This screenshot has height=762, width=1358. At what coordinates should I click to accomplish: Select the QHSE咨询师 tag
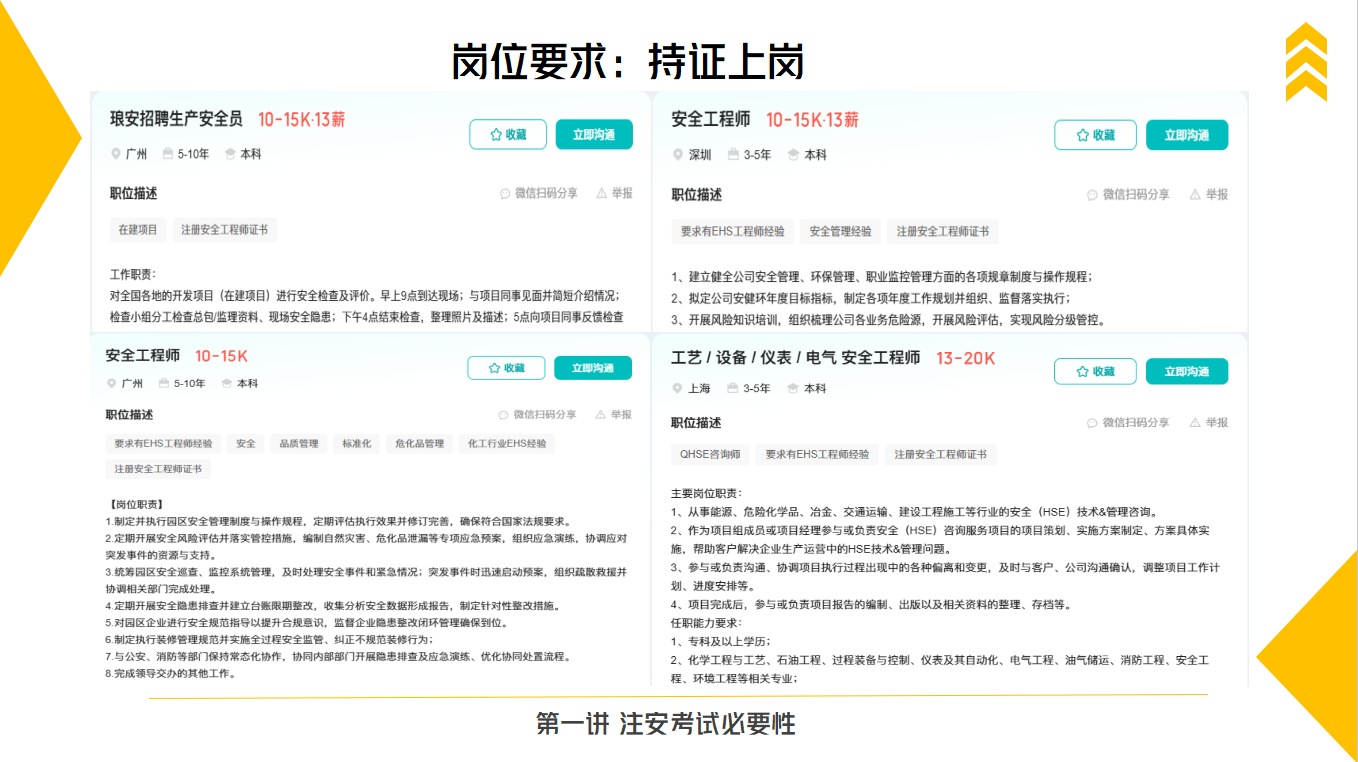coord(710,454)
